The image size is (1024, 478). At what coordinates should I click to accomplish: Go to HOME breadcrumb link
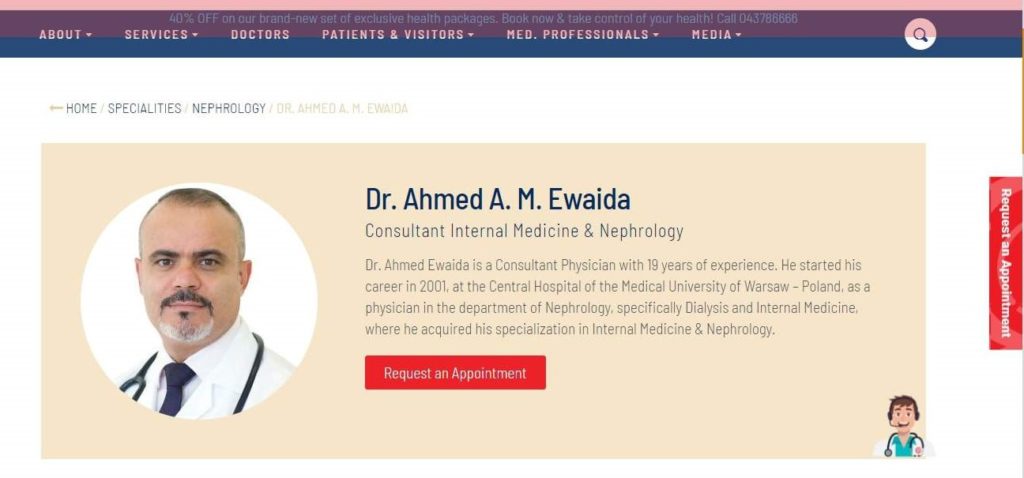pos(81,108)
